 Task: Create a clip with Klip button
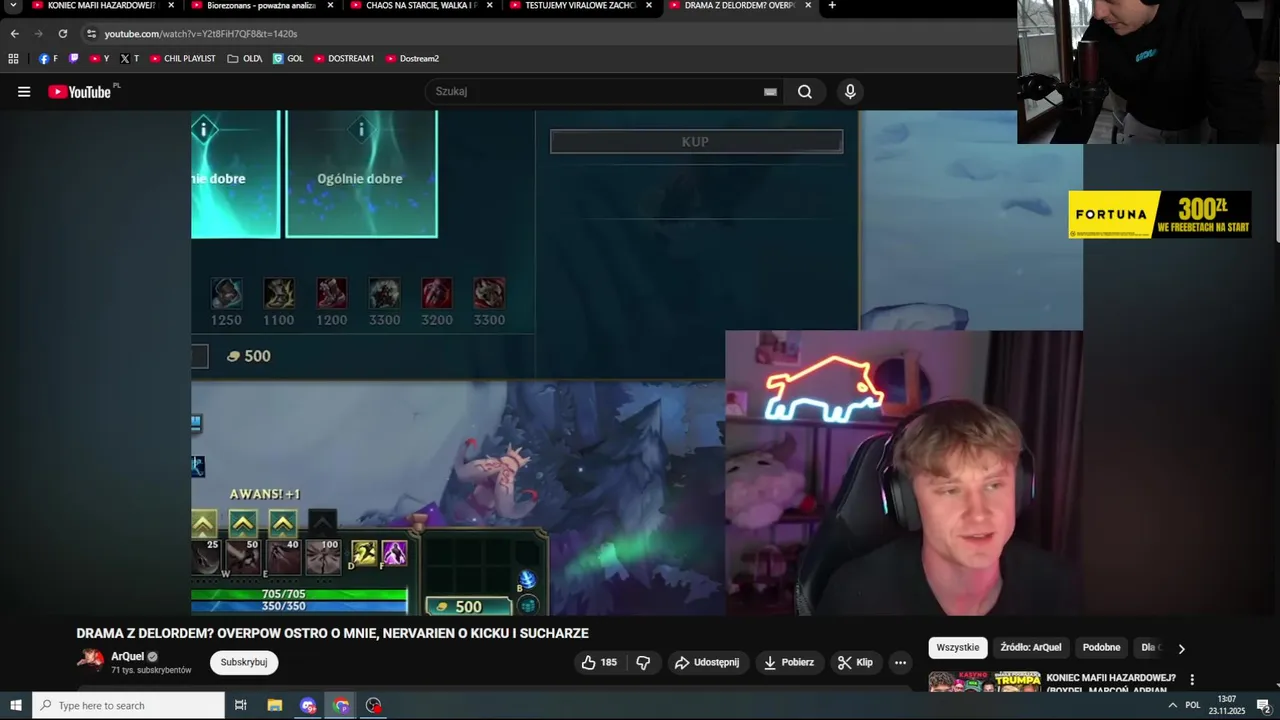[x=856, y=662]
